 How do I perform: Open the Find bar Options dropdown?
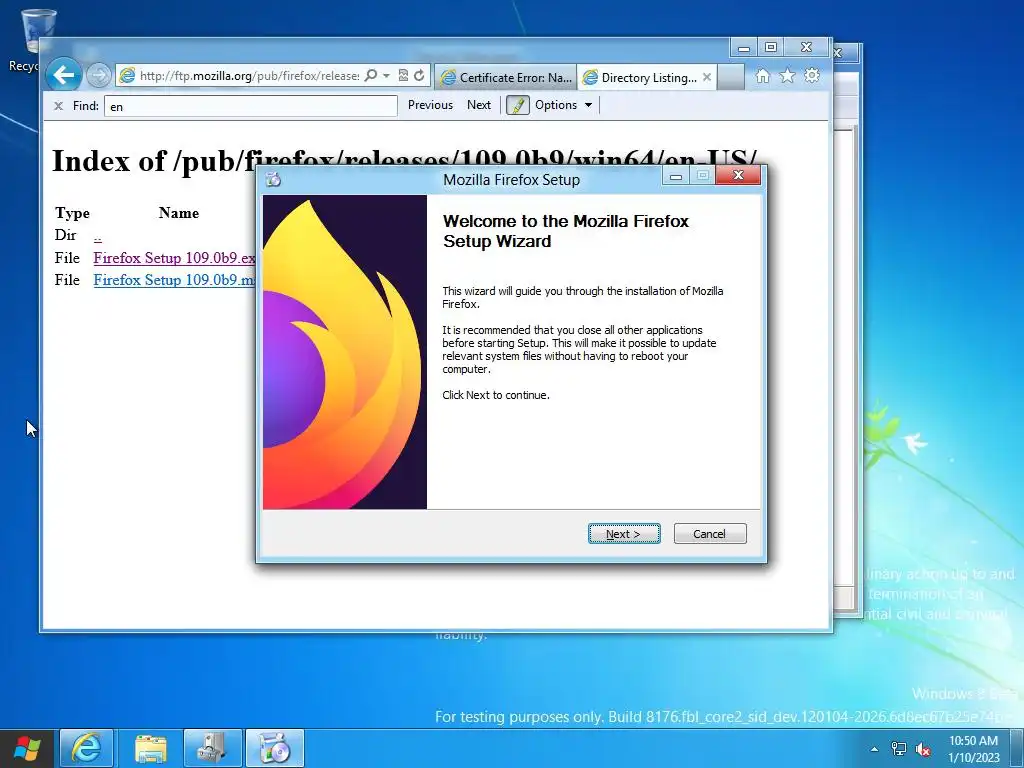(563, 105)
